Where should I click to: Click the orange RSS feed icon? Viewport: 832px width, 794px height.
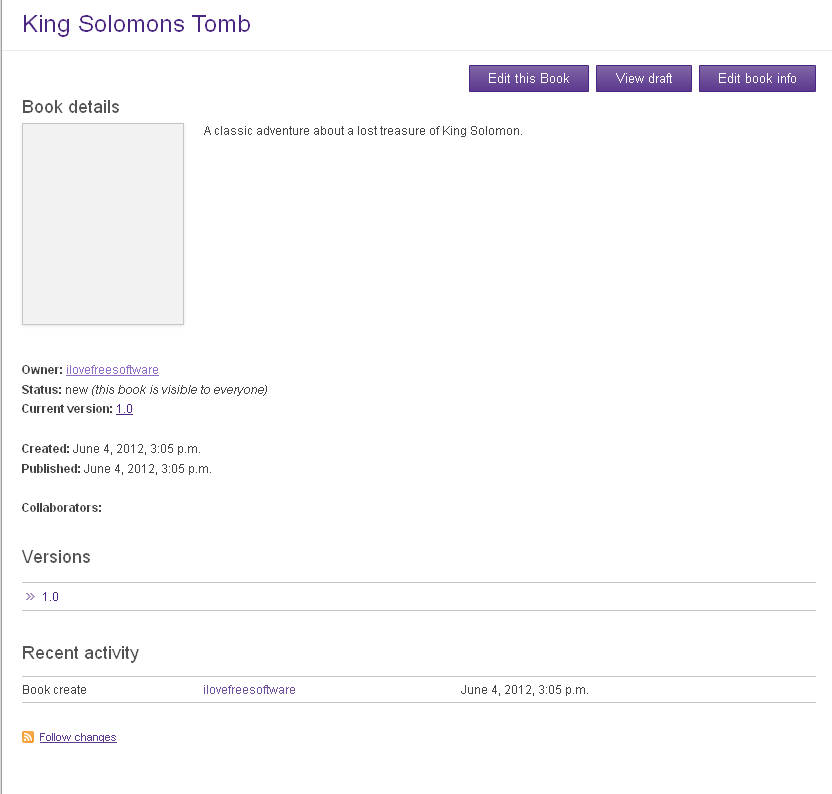(28, 737)
